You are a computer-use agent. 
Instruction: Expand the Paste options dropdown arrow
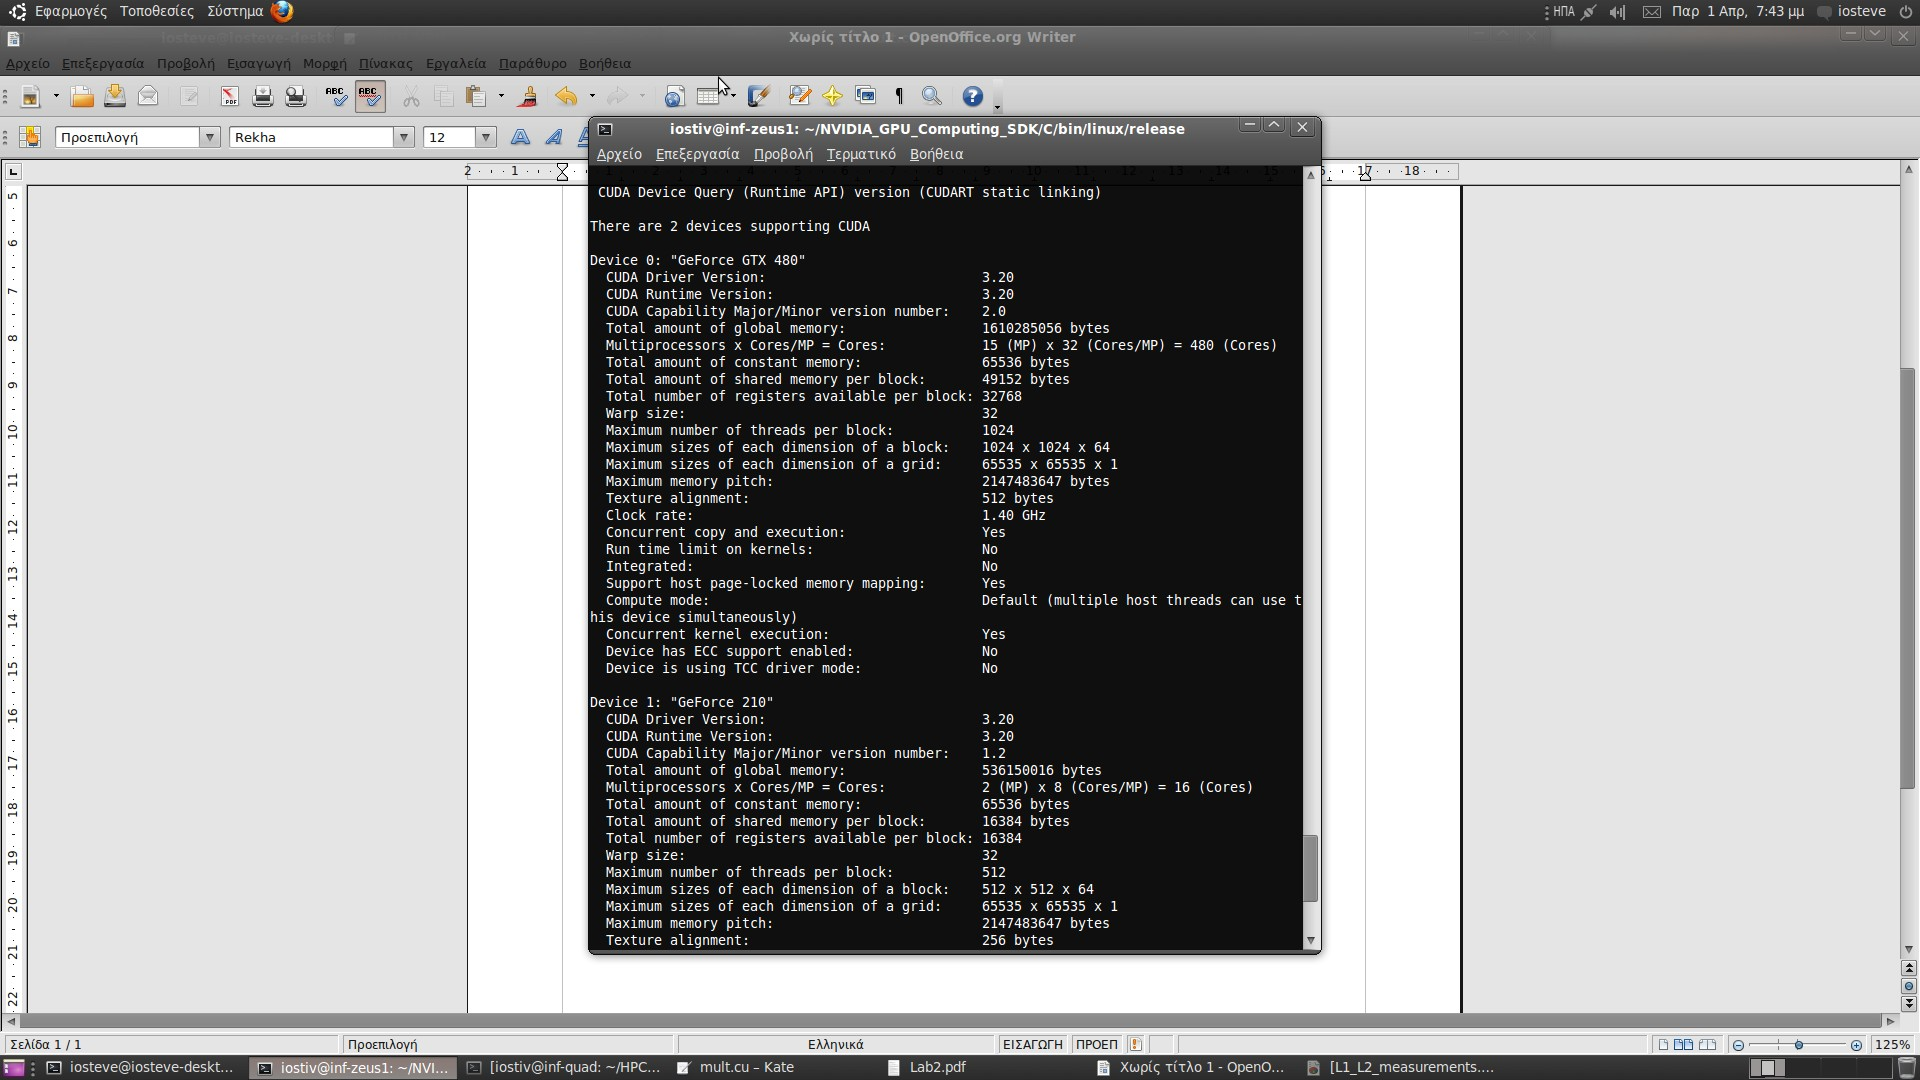point(501,96)
